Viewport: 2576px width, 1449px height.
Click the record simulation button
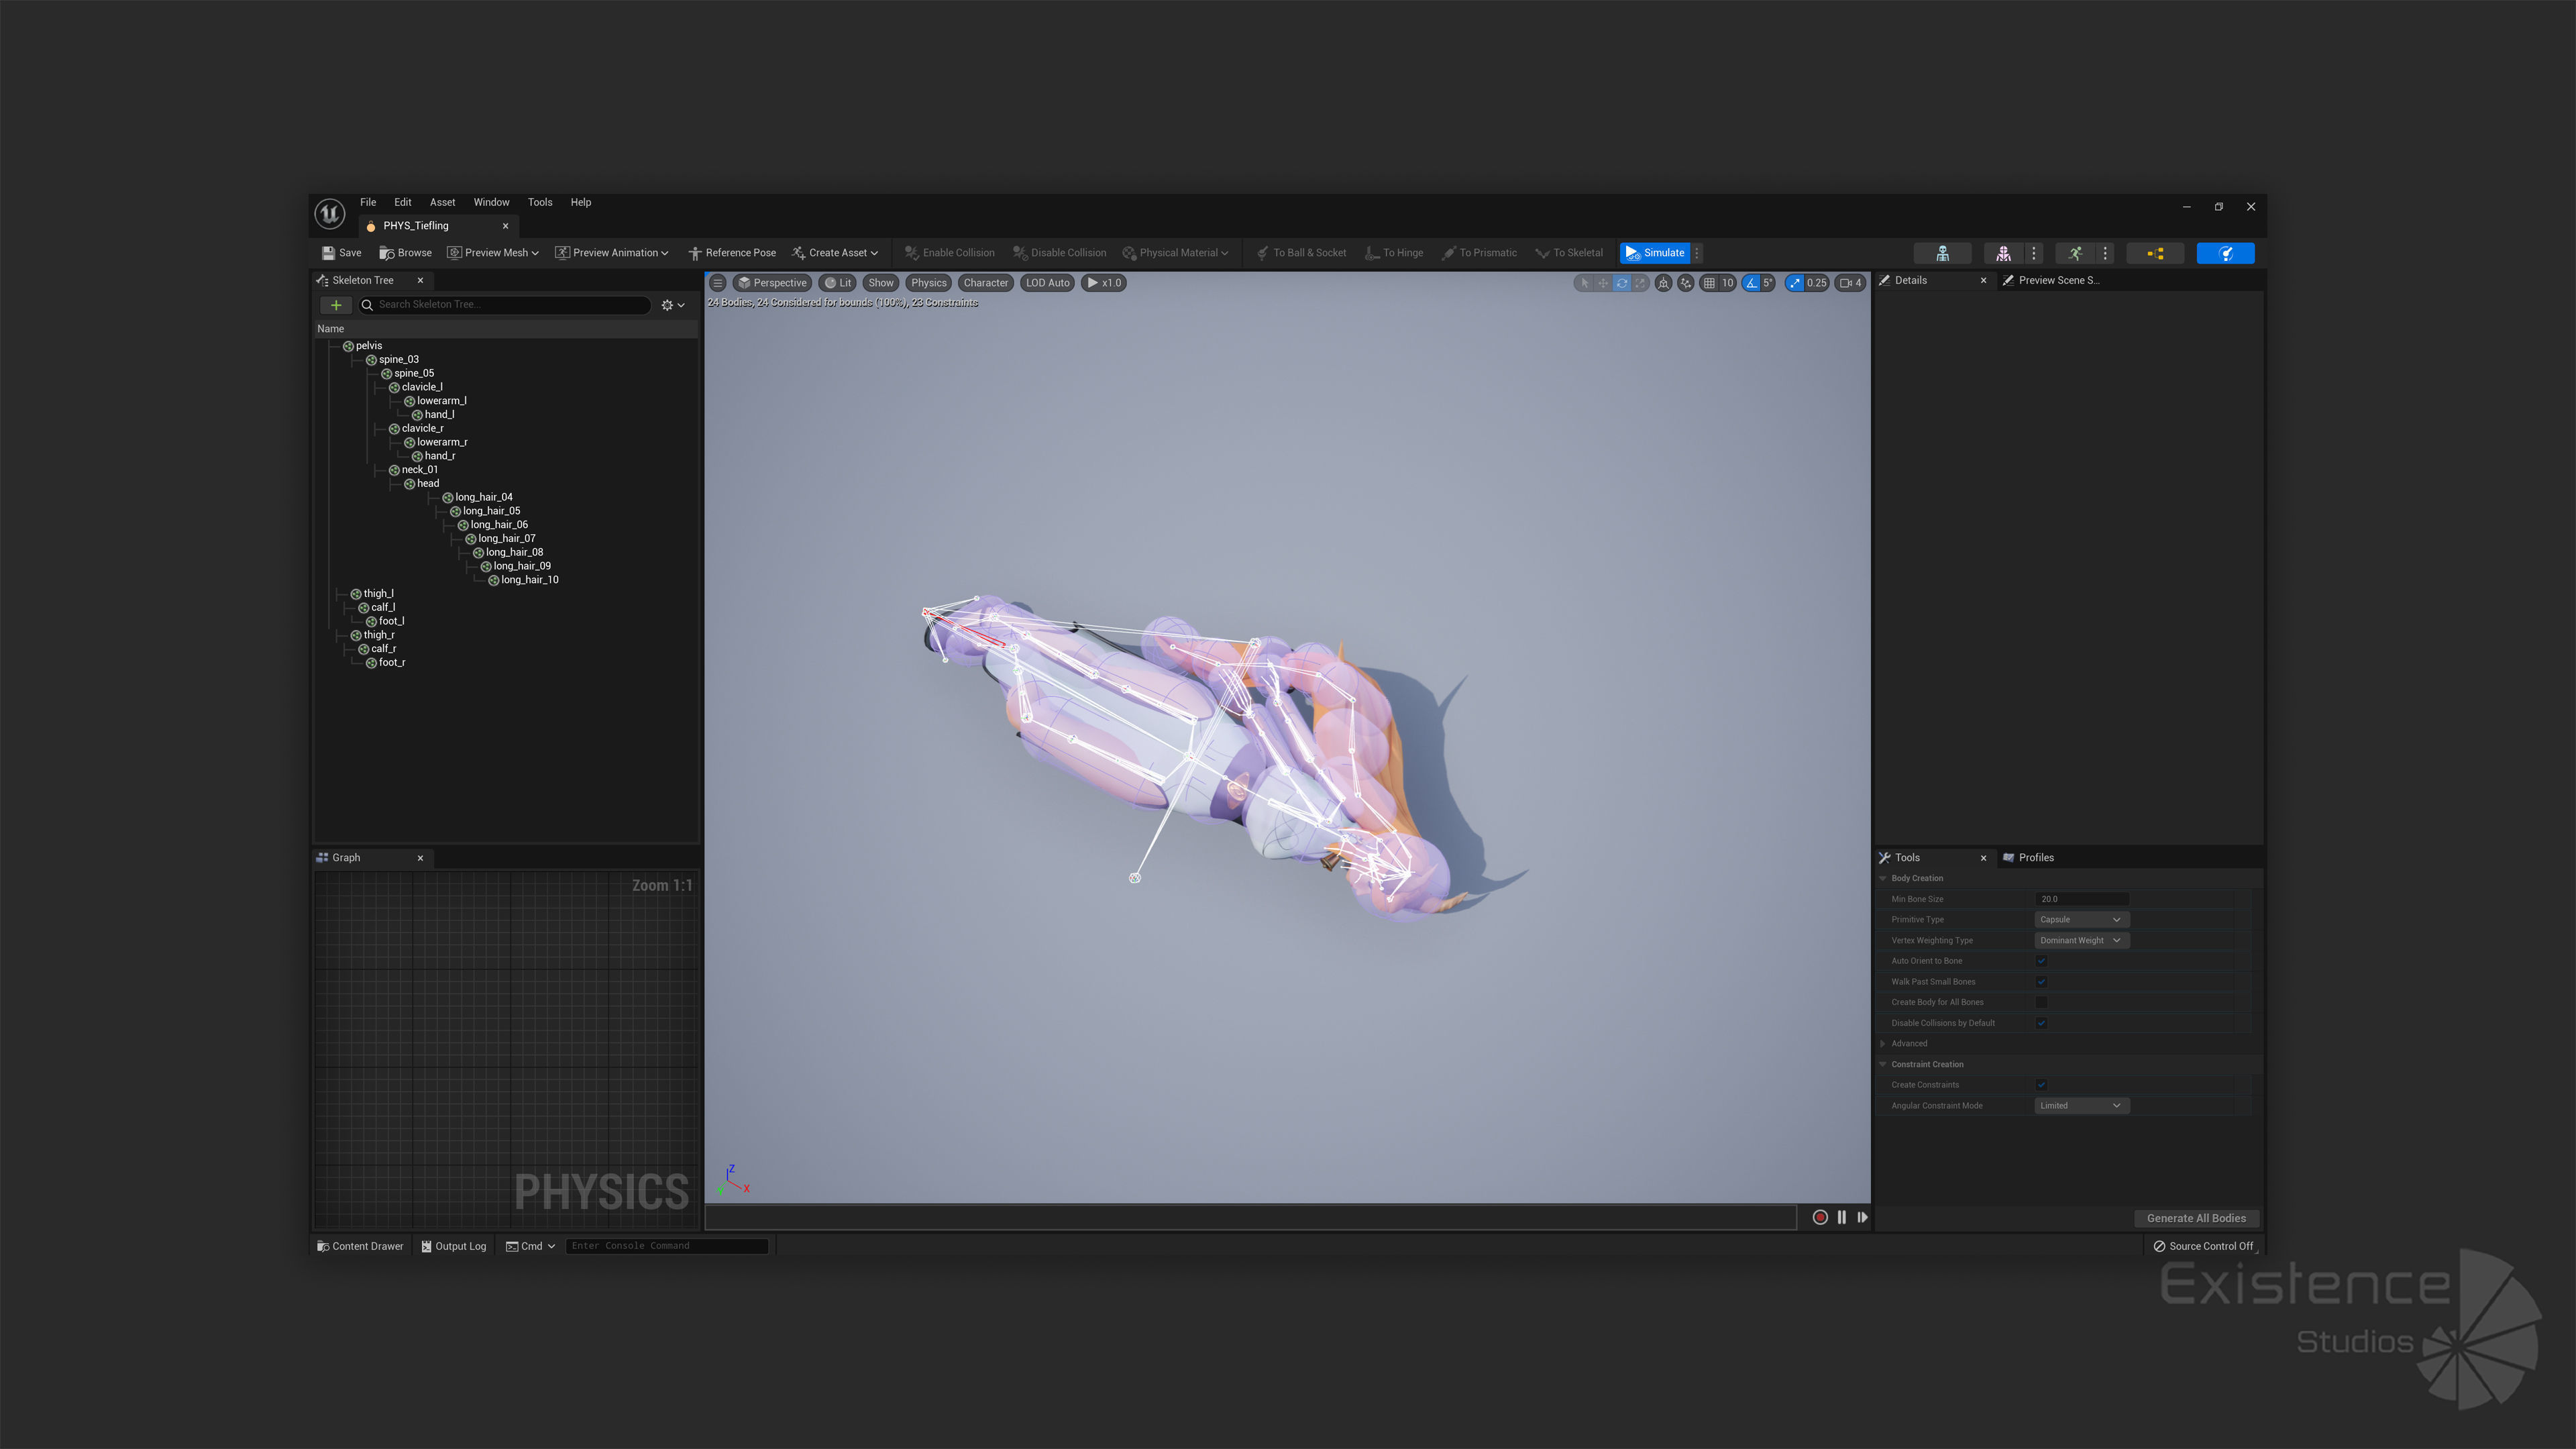[1820, 1217]
